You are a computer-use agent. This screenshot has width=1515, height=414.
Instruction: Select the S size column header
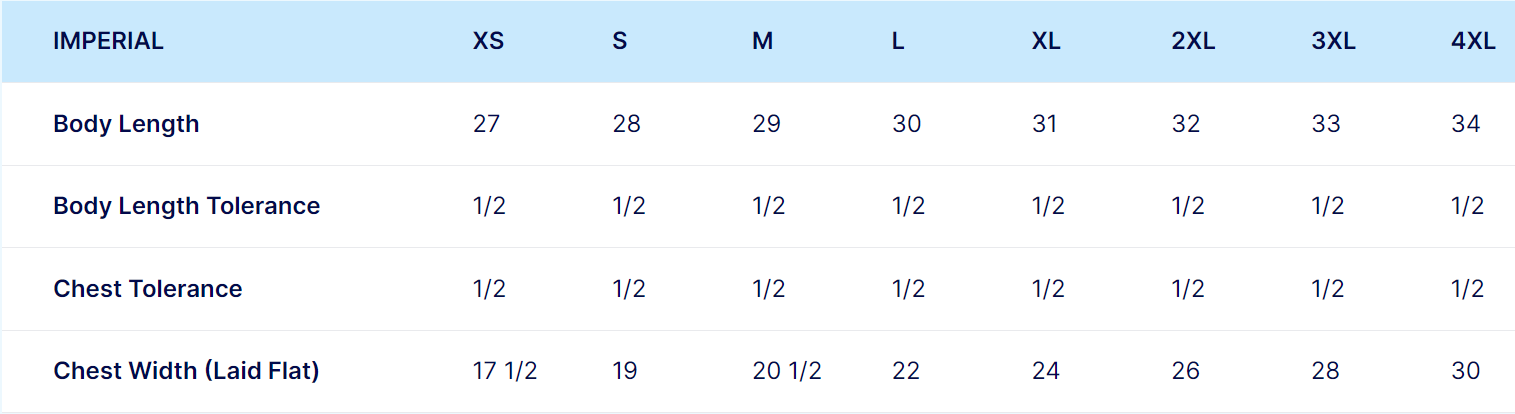(620, 42)
